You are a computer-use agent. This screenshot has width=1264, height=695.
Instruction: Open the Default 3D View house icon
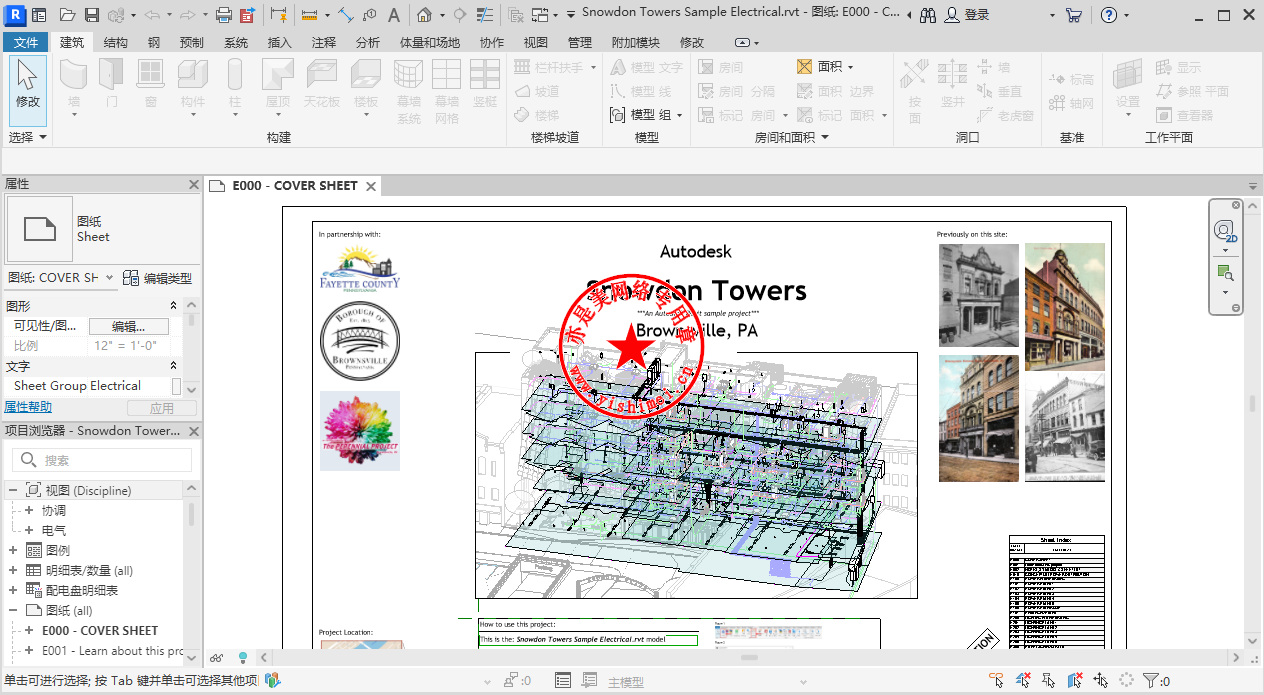[x=423, y=15]
